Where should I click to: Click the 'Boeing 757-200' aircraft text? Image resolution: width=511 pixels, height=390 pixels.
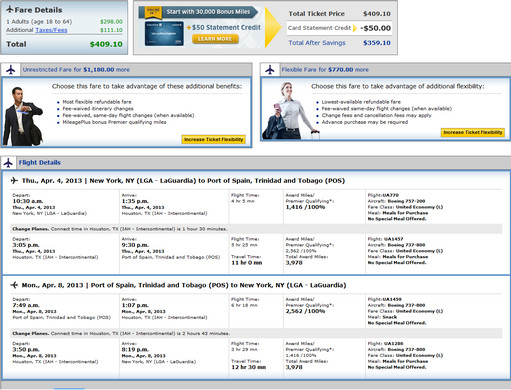tap(406, 201)
